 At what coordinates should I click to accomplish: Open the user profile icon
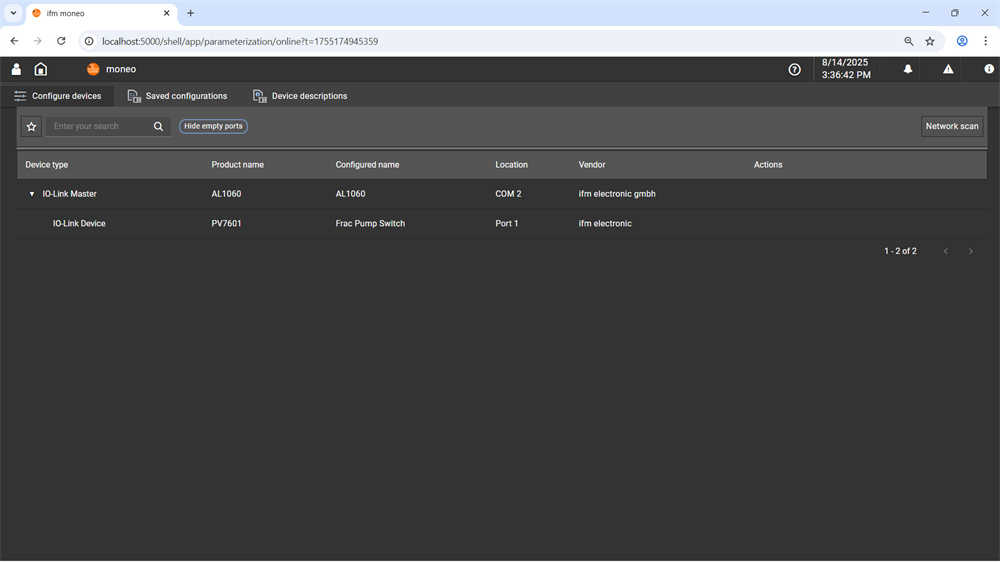17,69
